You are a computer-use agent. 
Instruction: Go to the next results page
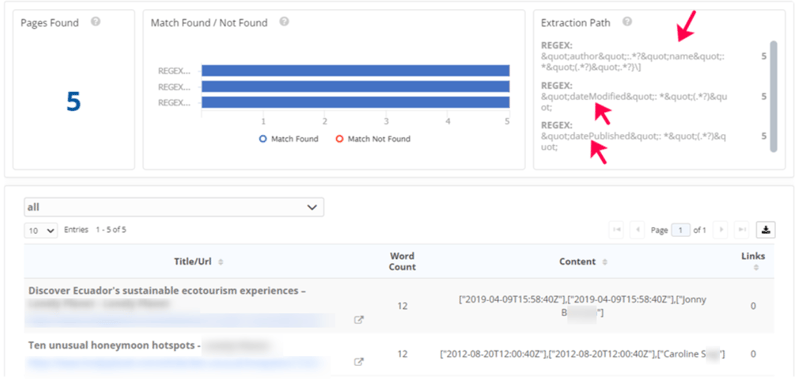pyautogui.click(x=720, y=230)
